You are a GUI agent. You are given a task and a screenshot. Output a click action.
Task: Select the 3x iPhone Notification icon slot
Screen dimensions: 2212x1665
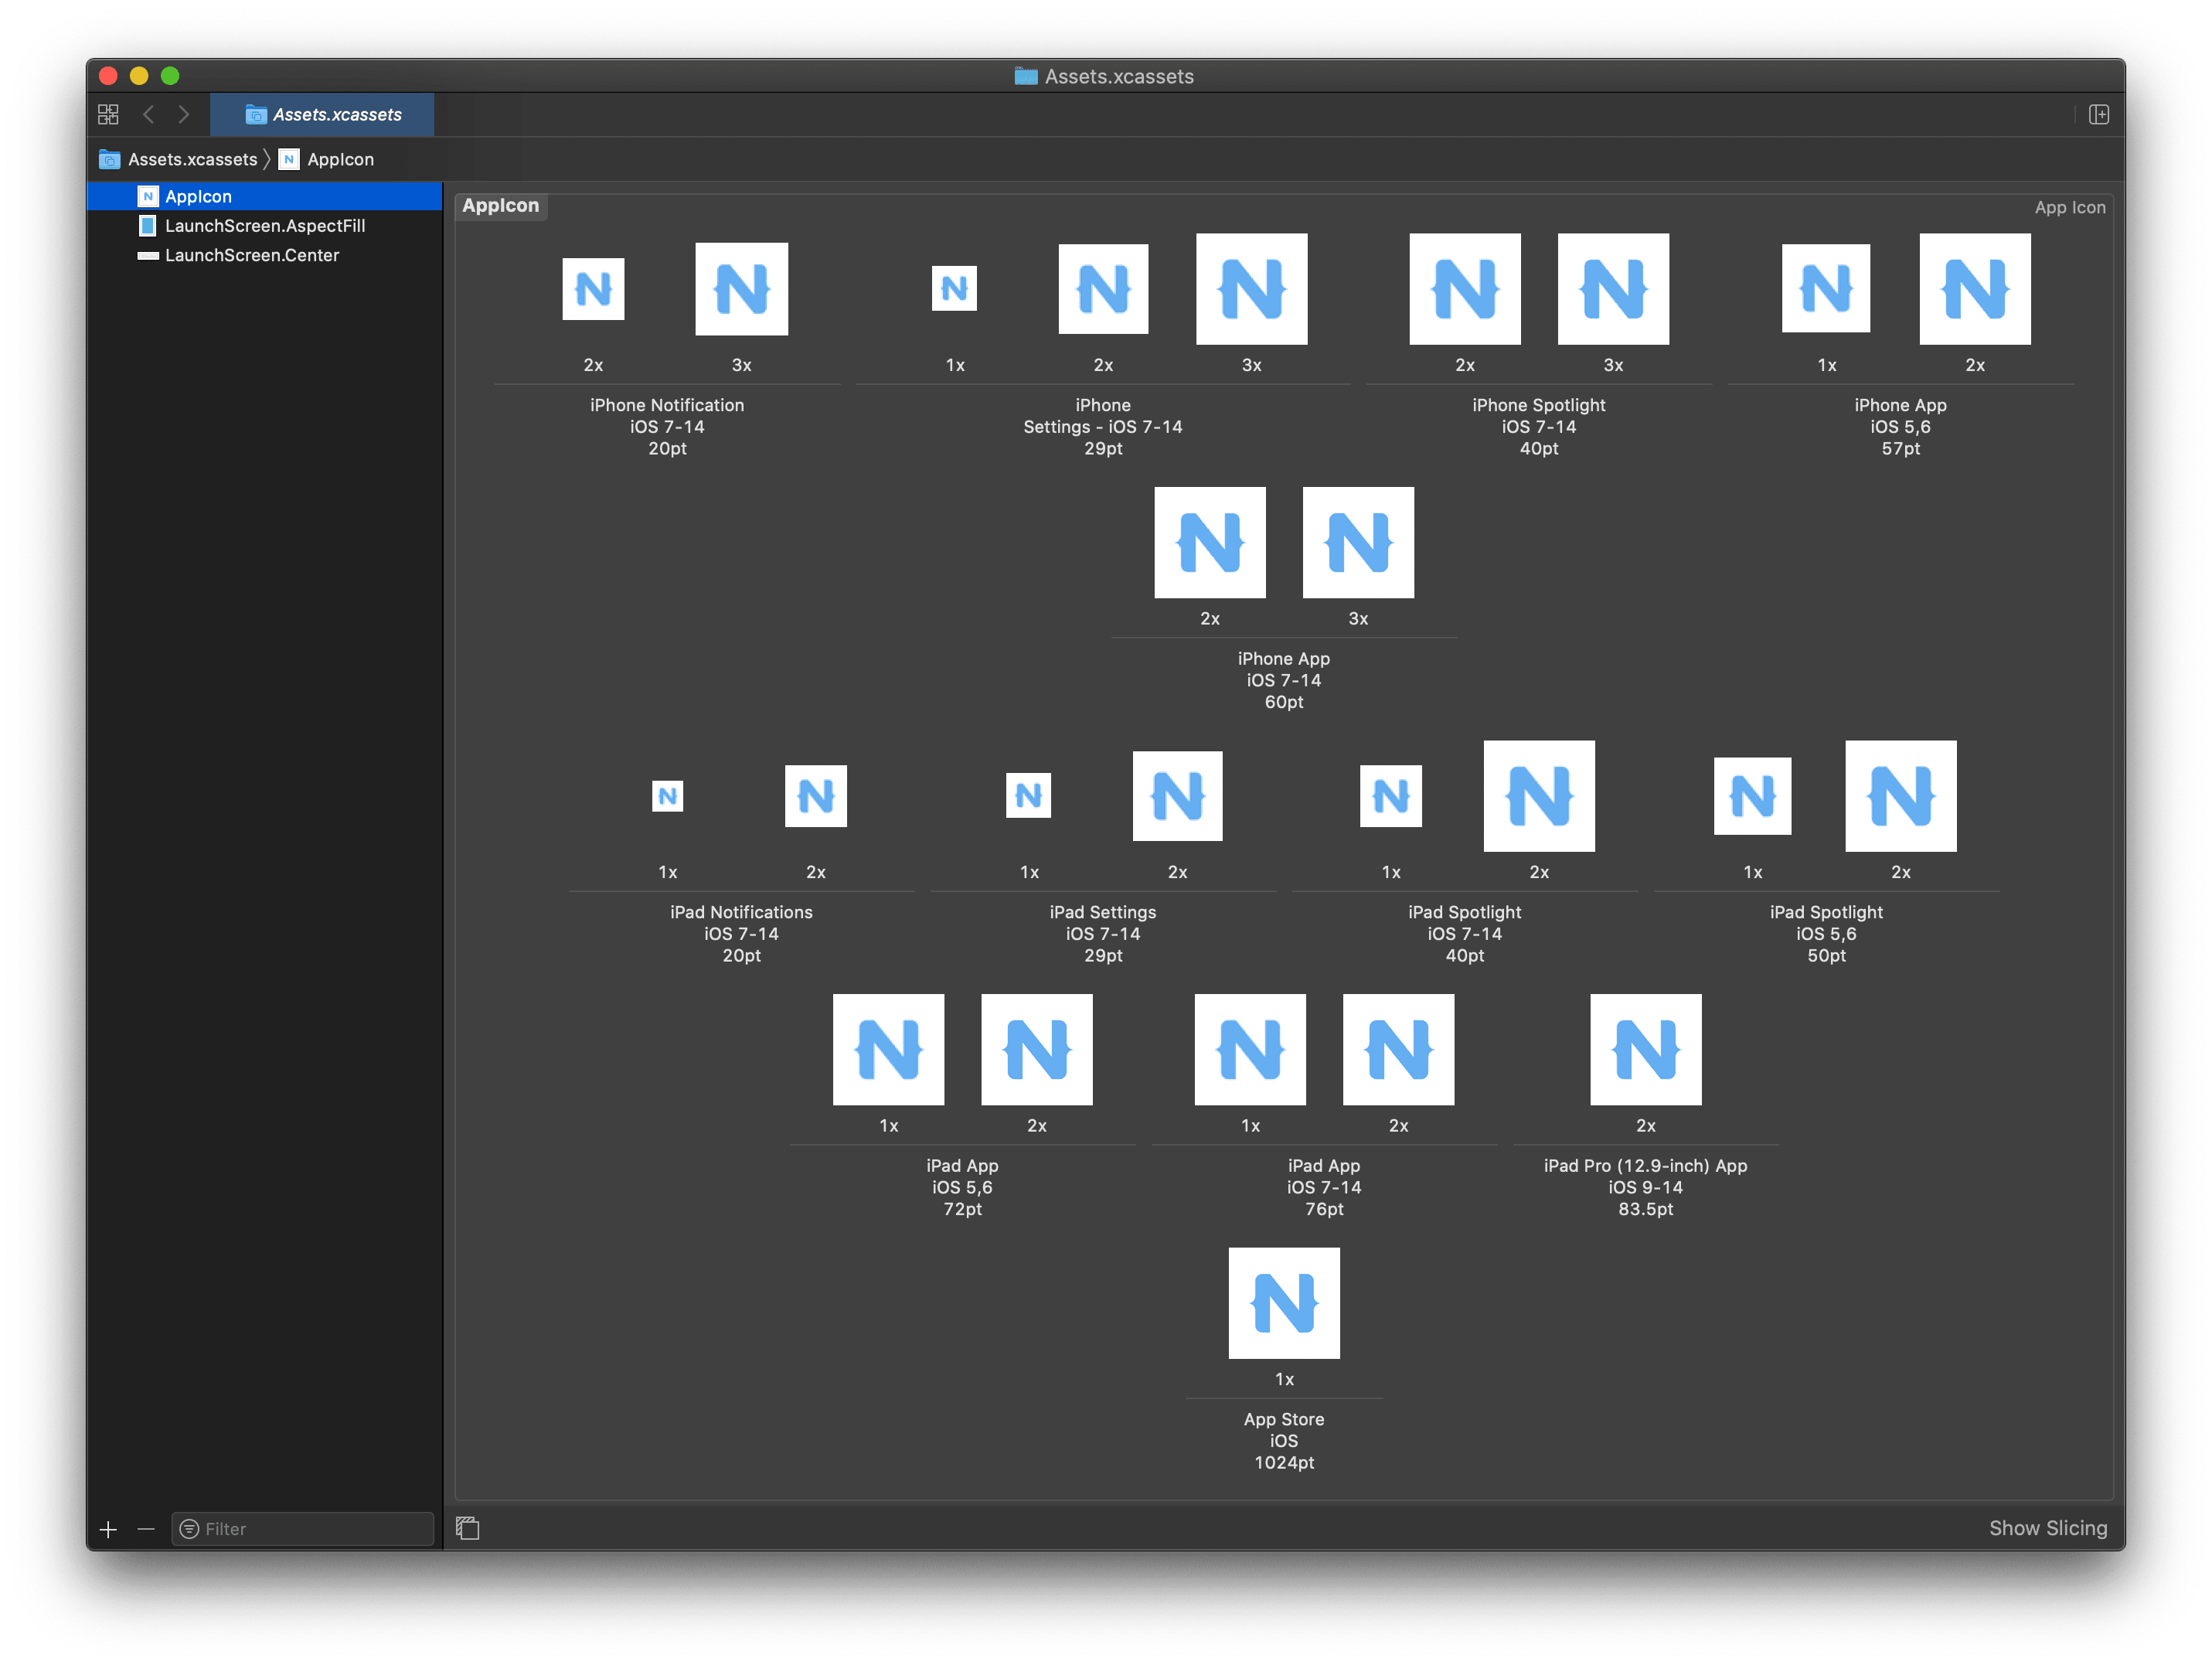click(740, 289)
